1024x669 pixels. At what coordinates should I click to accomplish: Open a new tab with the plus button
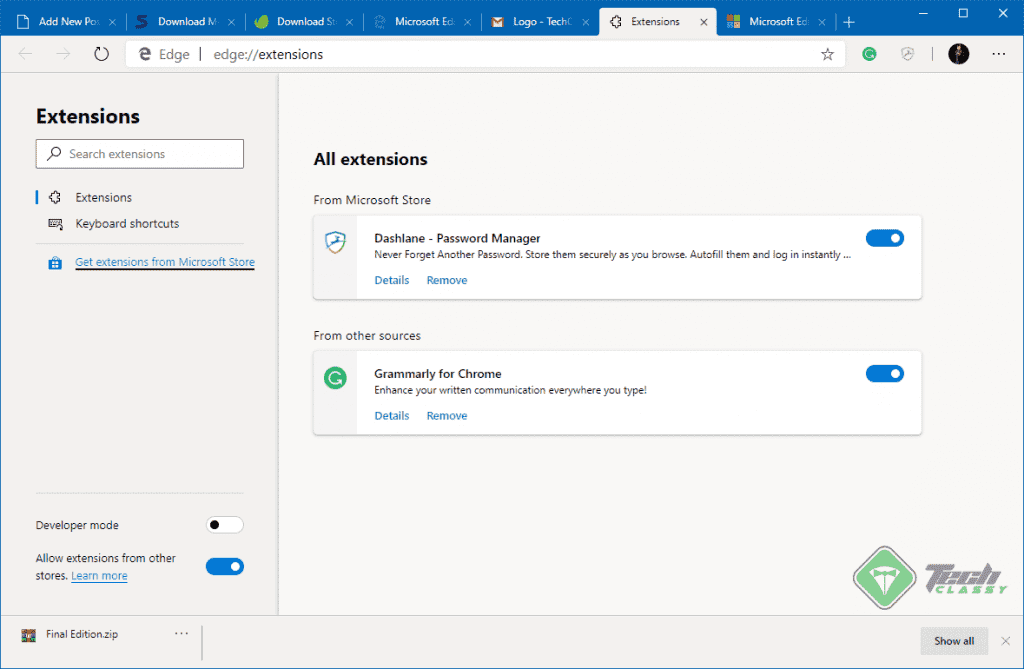849,21
